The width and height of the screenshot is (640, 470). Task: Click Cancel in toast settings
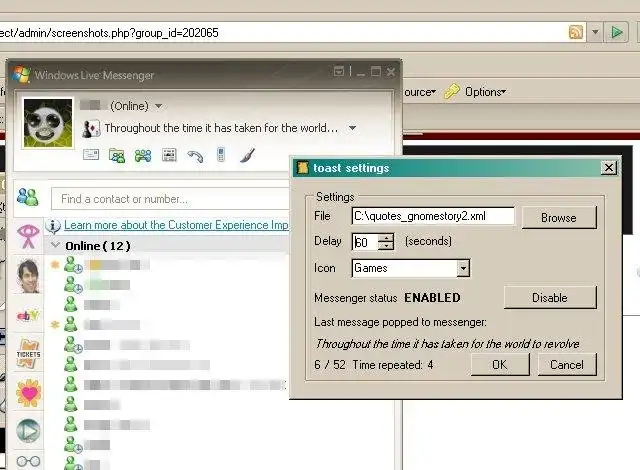[x=567, y=364]
